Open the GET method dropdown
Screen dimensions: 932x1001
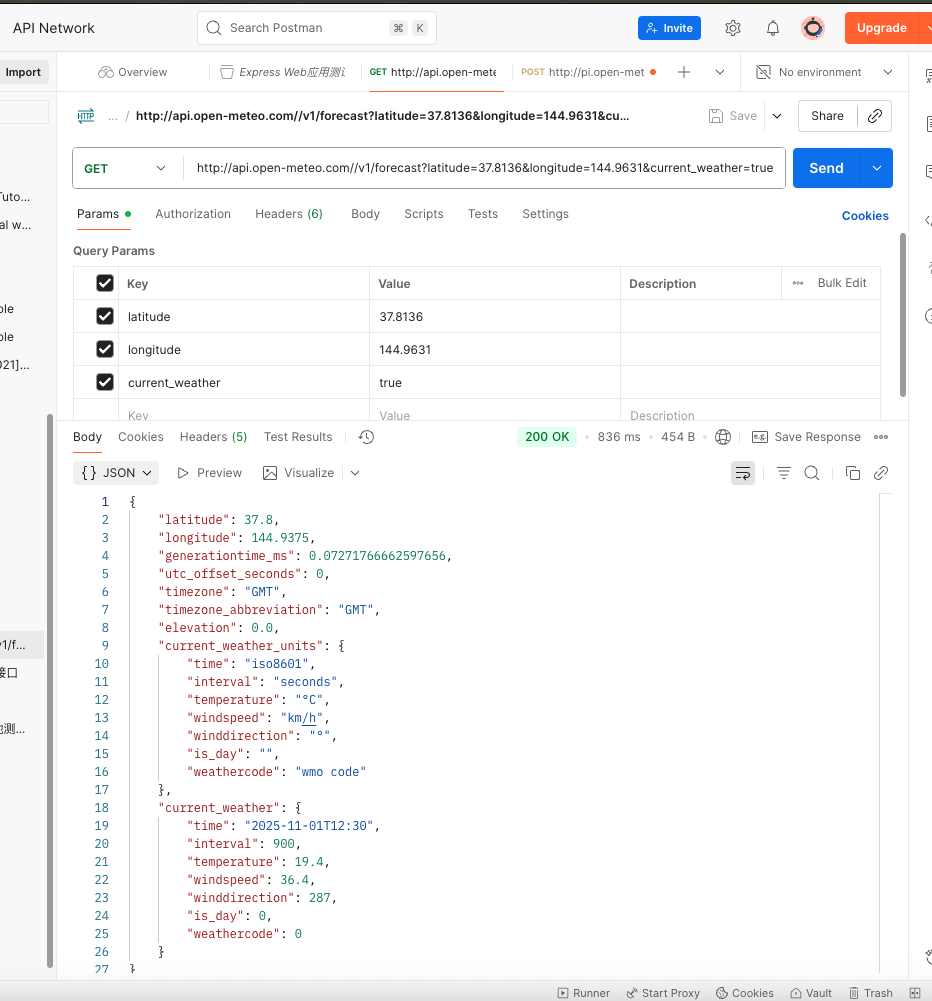point(125,169)
